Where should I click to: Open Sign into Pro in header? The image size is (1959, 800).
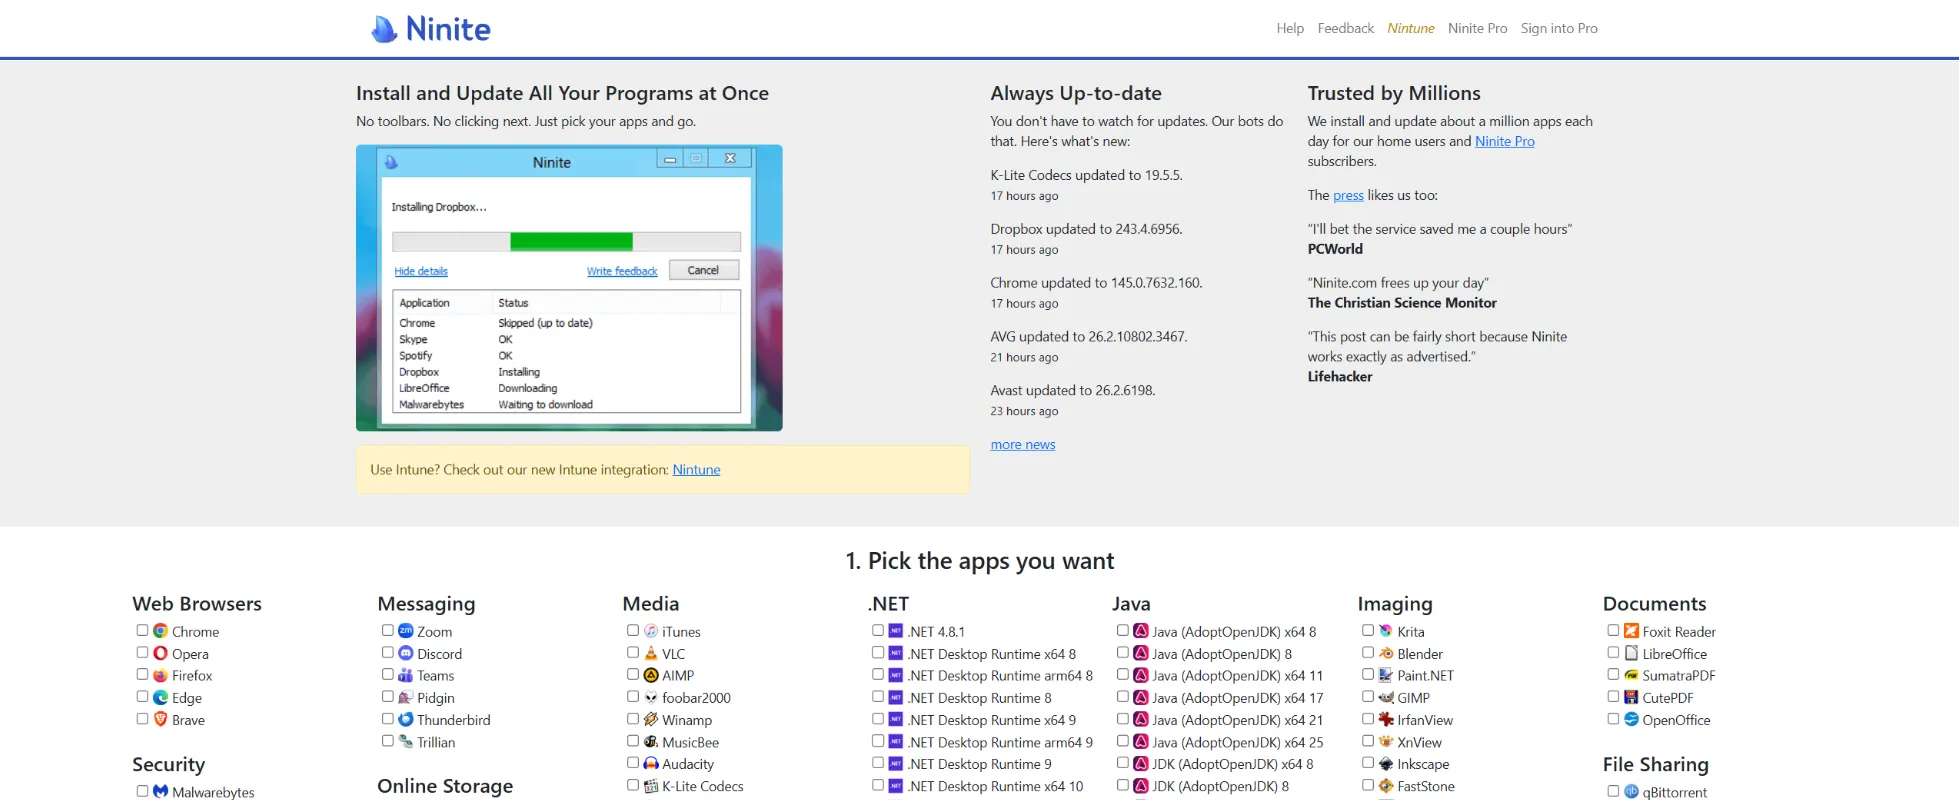[x=1558, y=28]
